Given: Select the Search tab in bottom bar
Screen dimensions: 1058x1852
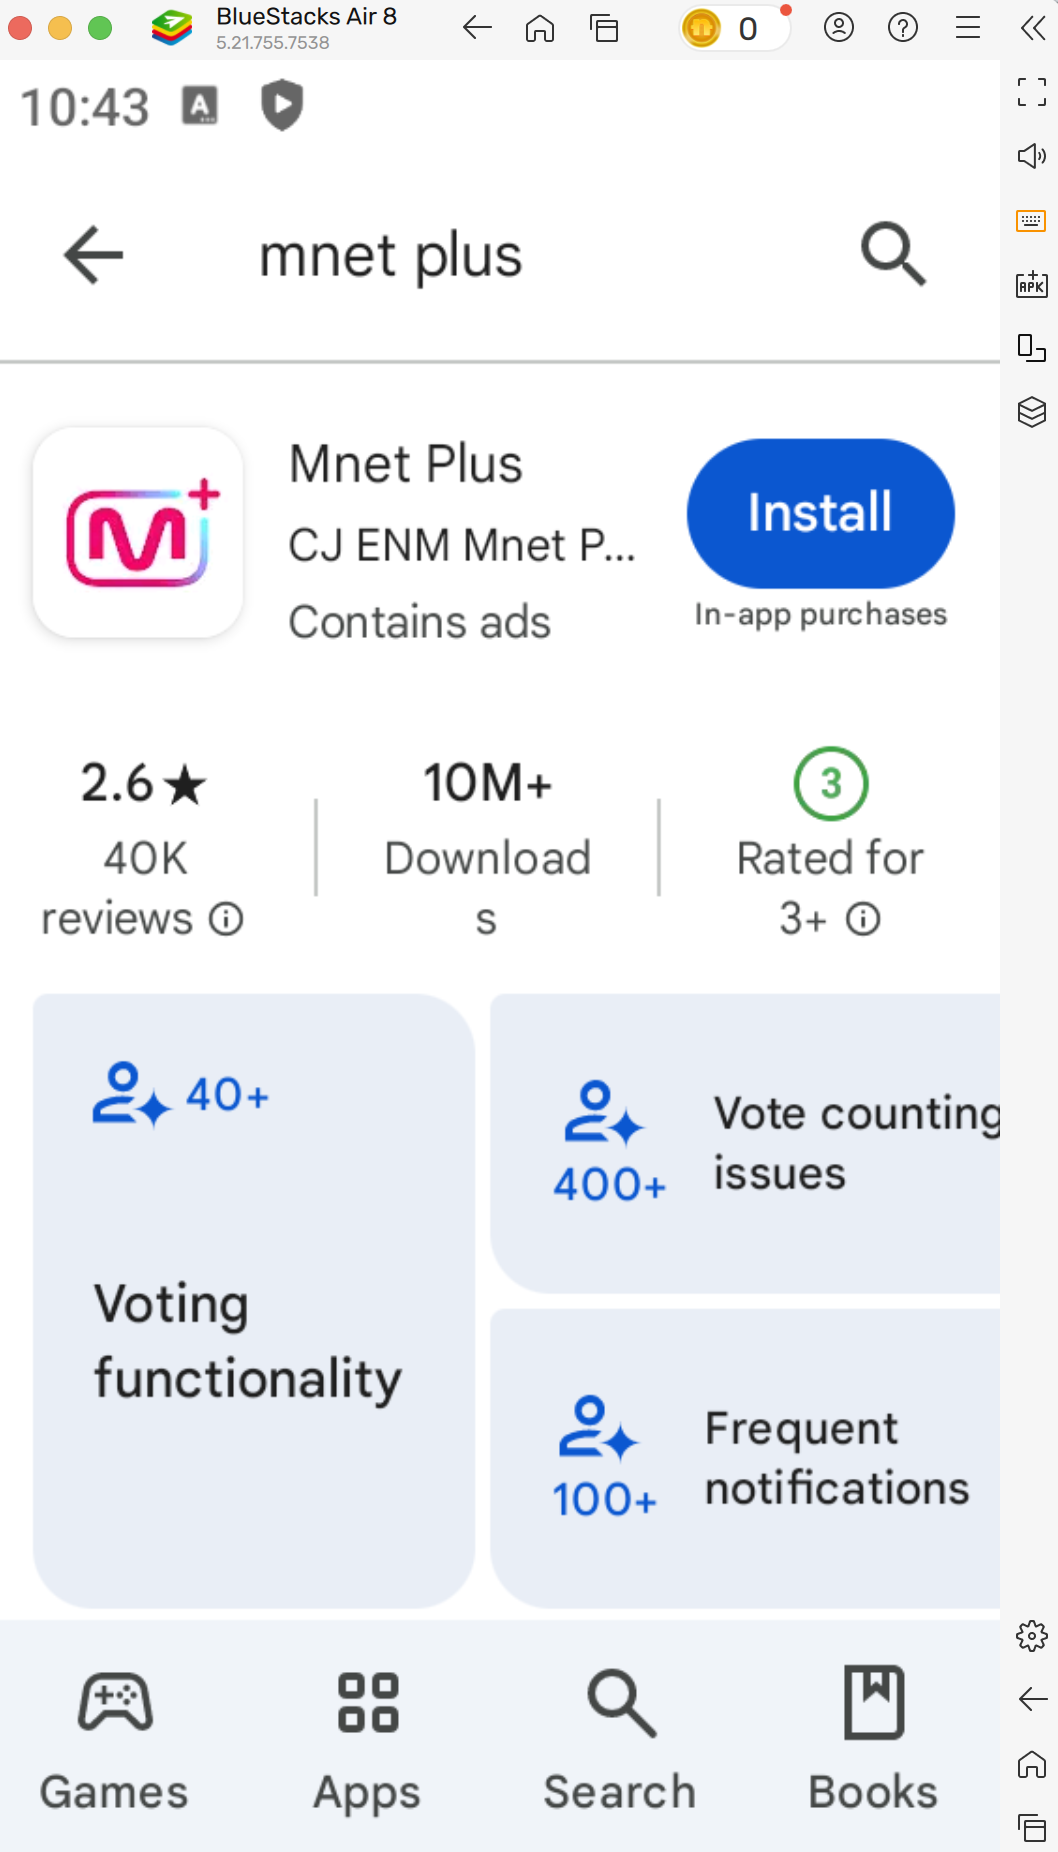Looking at the screenshot, I should 620,1739.
